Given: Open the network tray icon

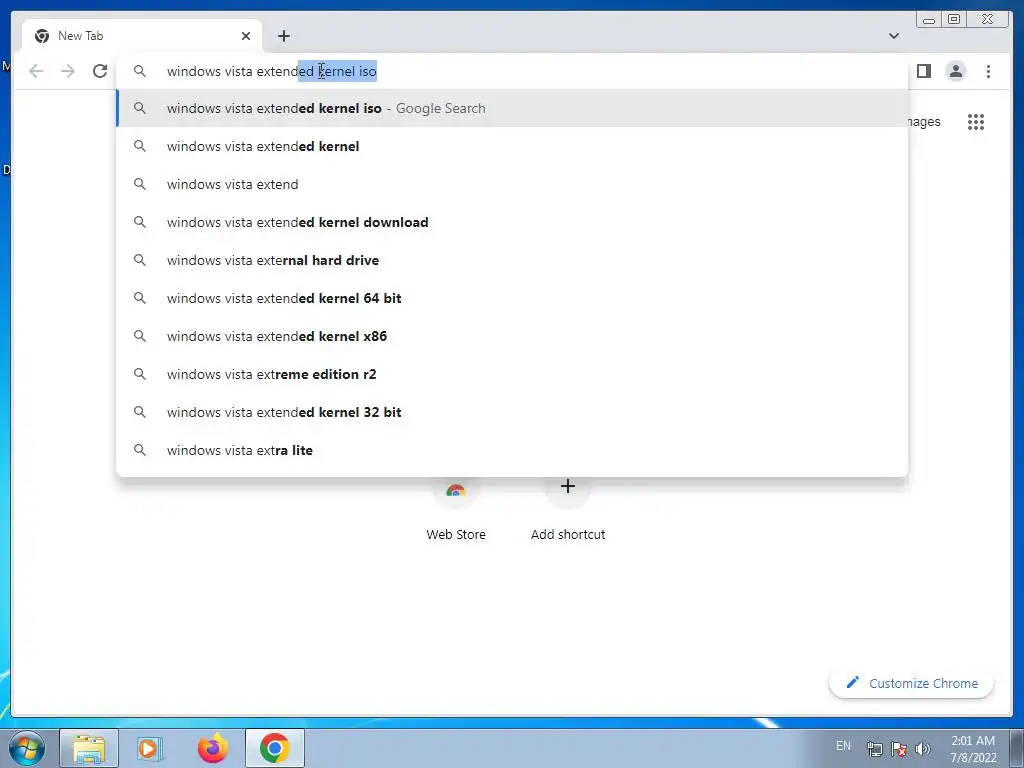Looking at the screenshot, I should [x=874, y=749].
